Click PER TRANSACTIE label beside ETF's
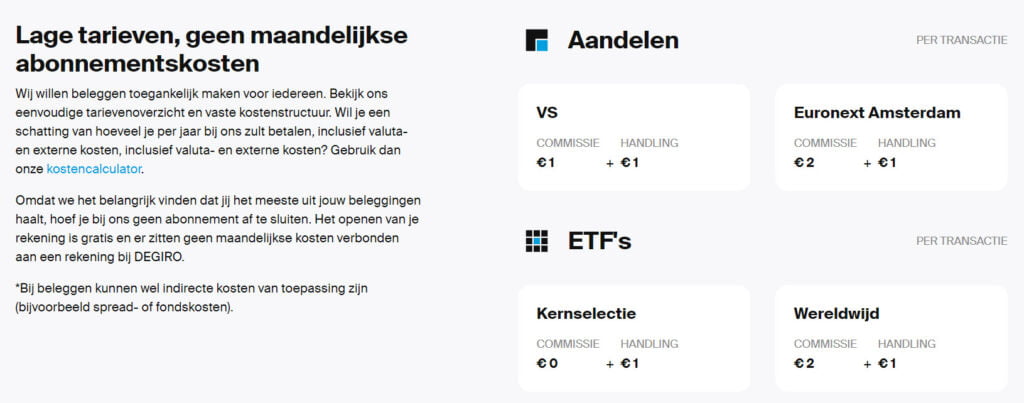 tap(961, 241)
